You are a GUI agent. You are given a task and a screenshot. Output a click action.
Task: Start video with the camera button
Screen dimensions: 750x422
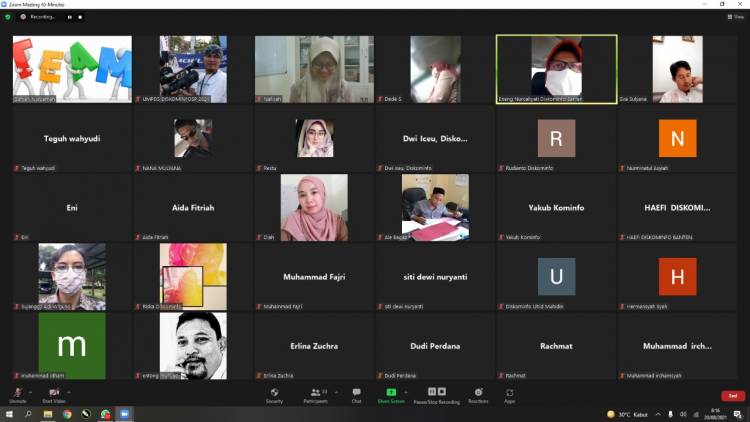tap(54, 394)
